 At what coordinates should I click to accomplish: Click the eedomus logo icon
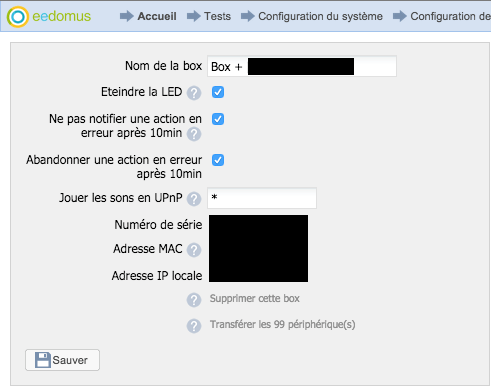18,16
